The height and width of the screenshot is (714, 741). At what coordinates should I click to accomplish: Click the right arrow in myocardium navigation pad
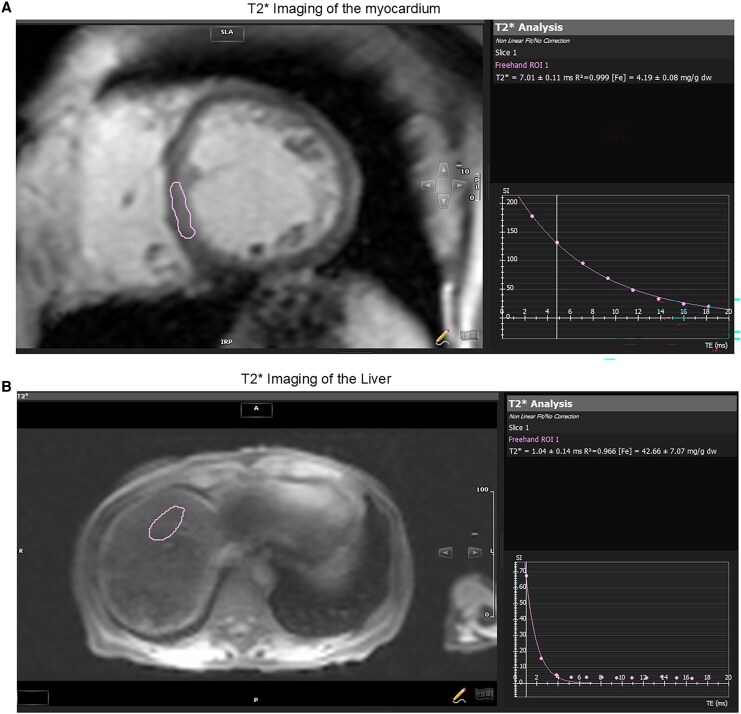[458, 185]
